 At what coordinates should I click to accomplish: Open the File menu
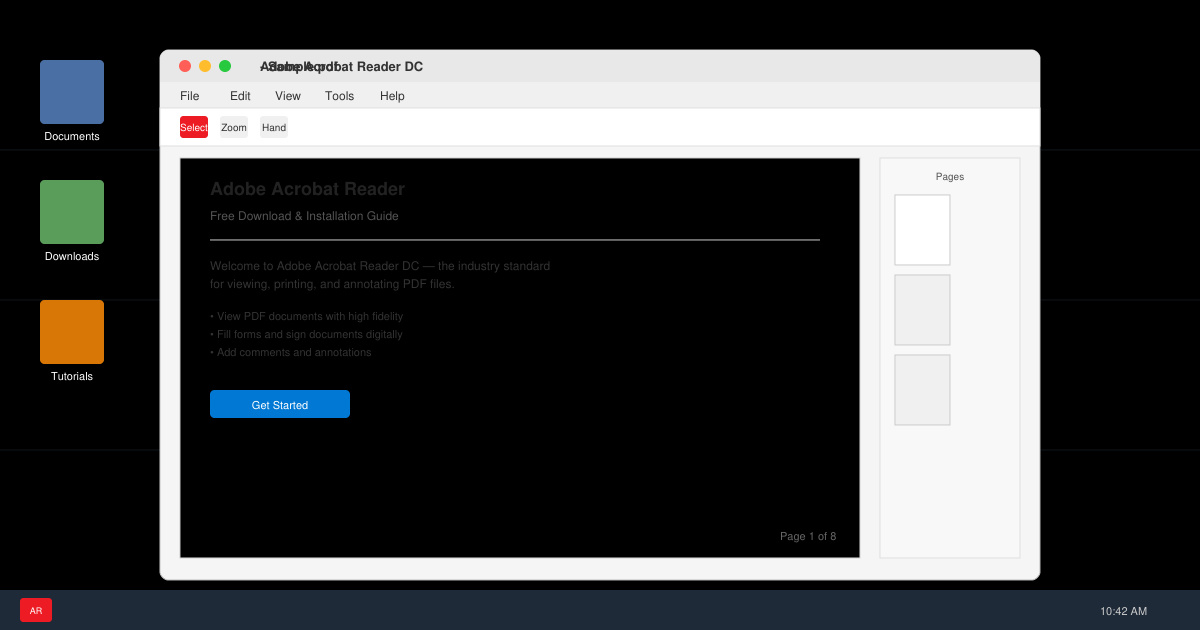point(190,96)
